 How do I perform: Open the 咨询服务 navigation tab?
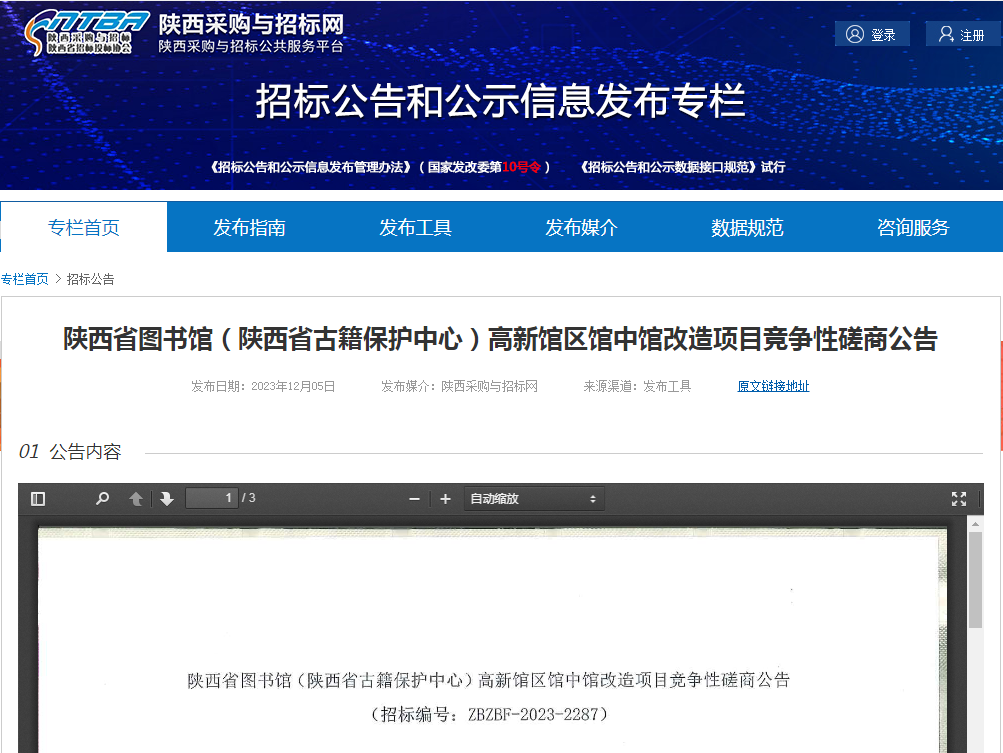(x=913, y=227)
